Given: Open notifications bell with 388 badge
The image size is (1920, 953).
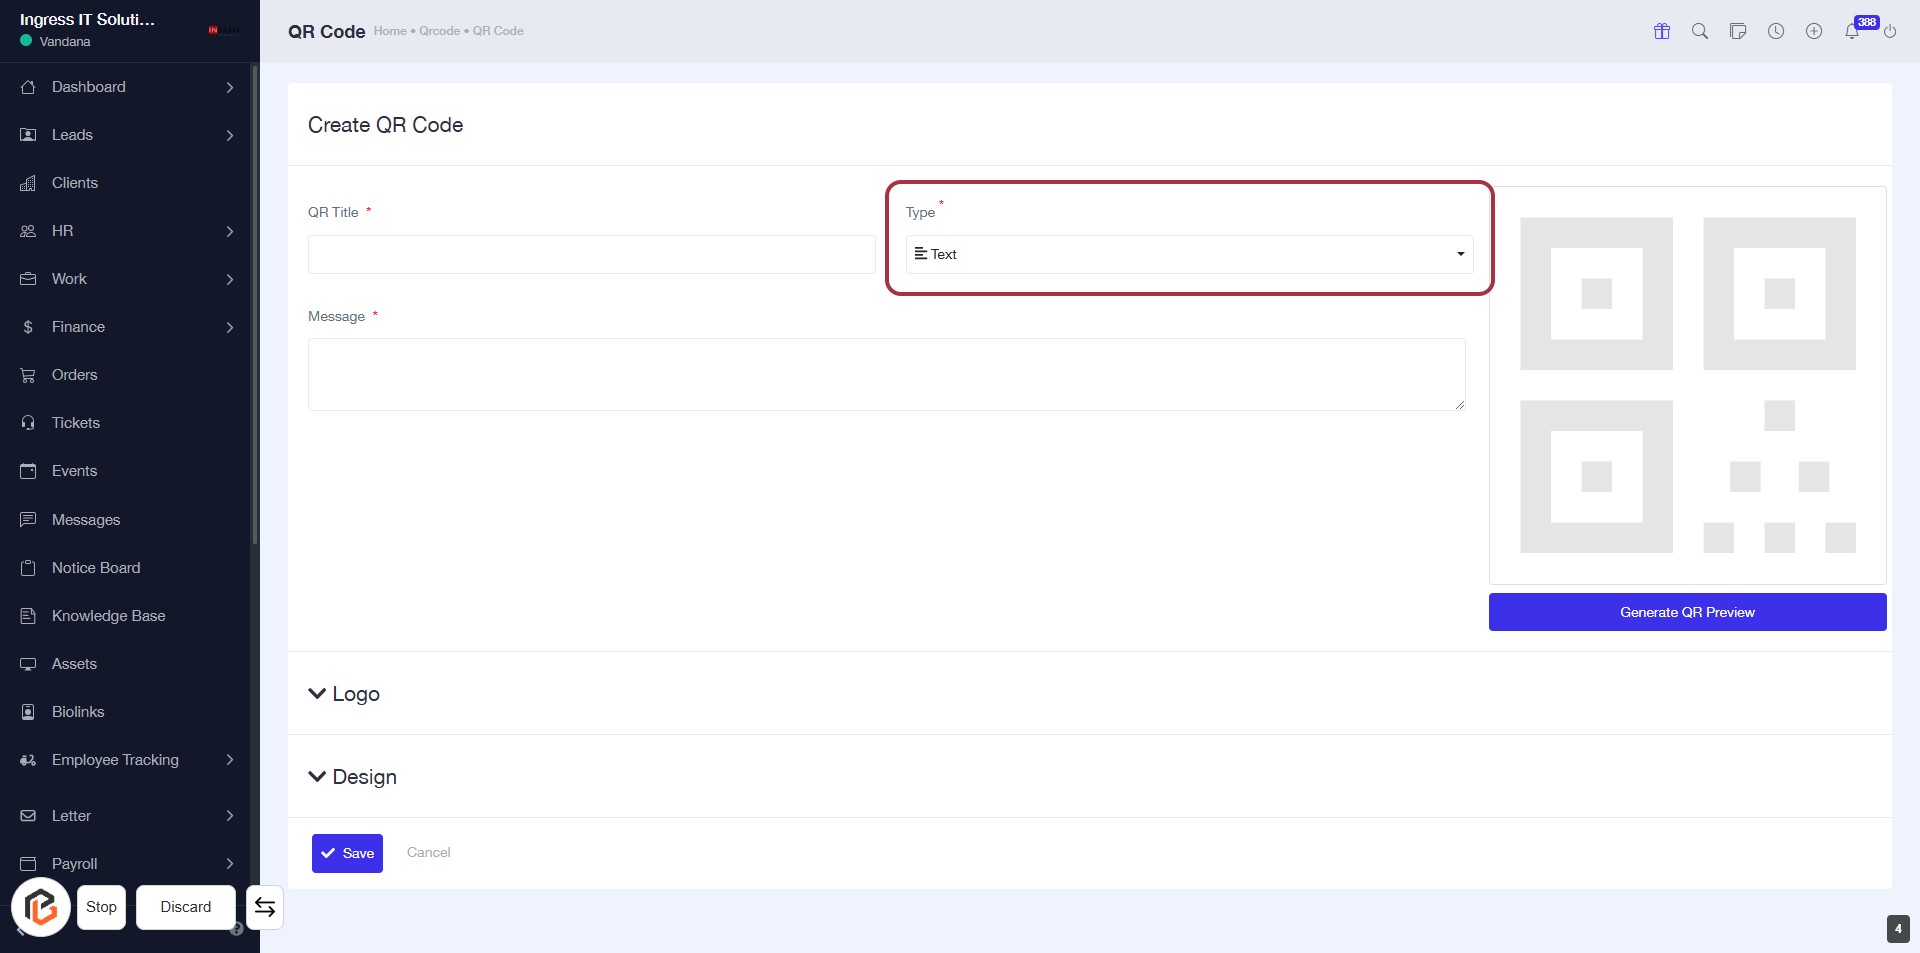Looking at the screenshot, I should (1852, 31).
